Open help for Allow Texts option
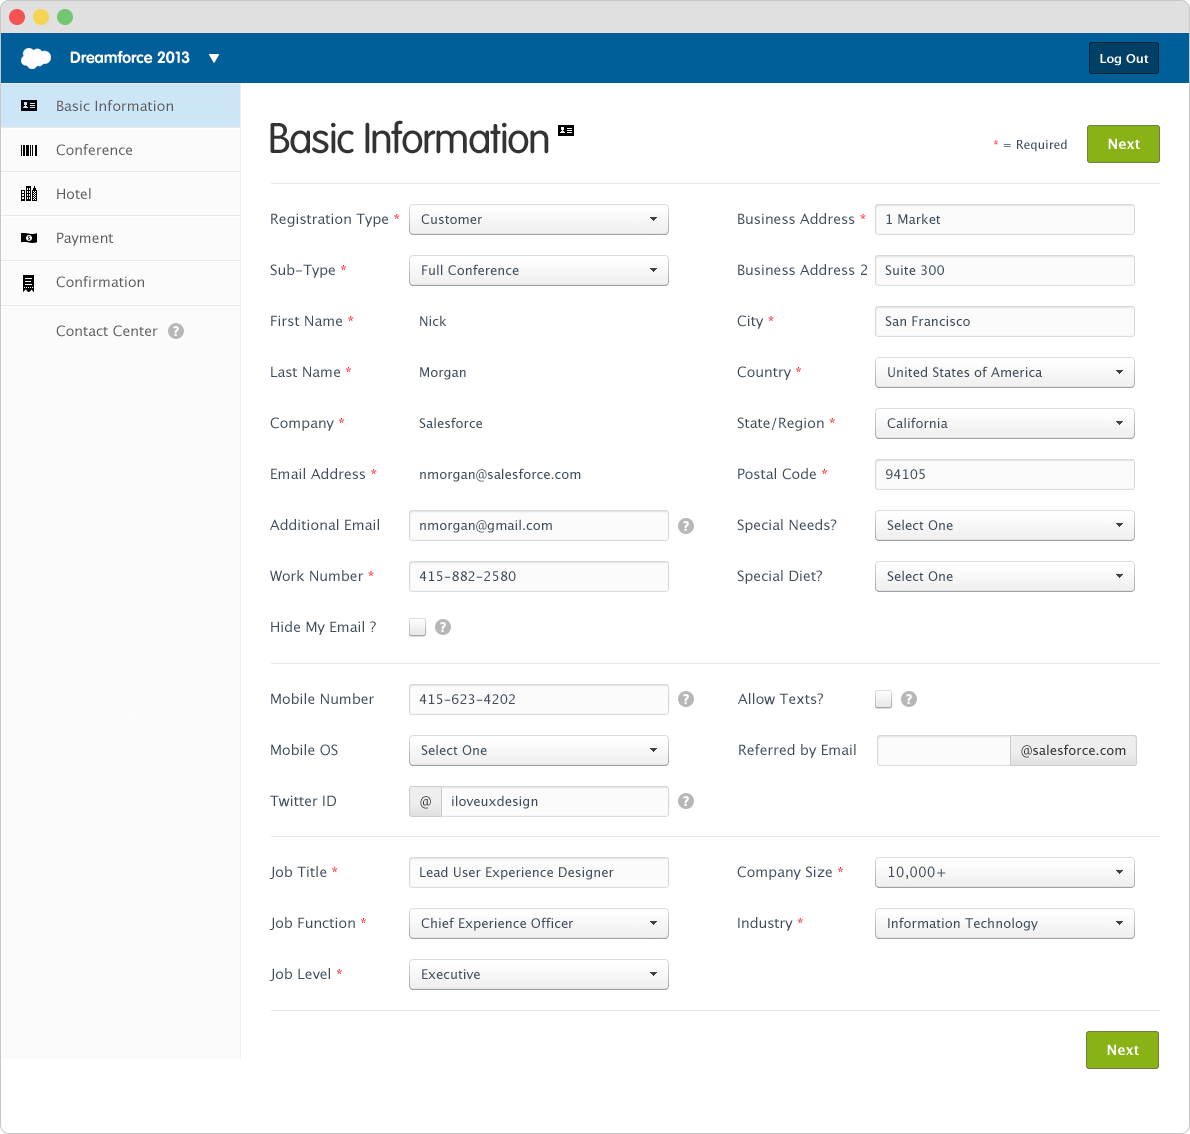Screen dimensions: 1190x1134 click(x=909, y=699)
